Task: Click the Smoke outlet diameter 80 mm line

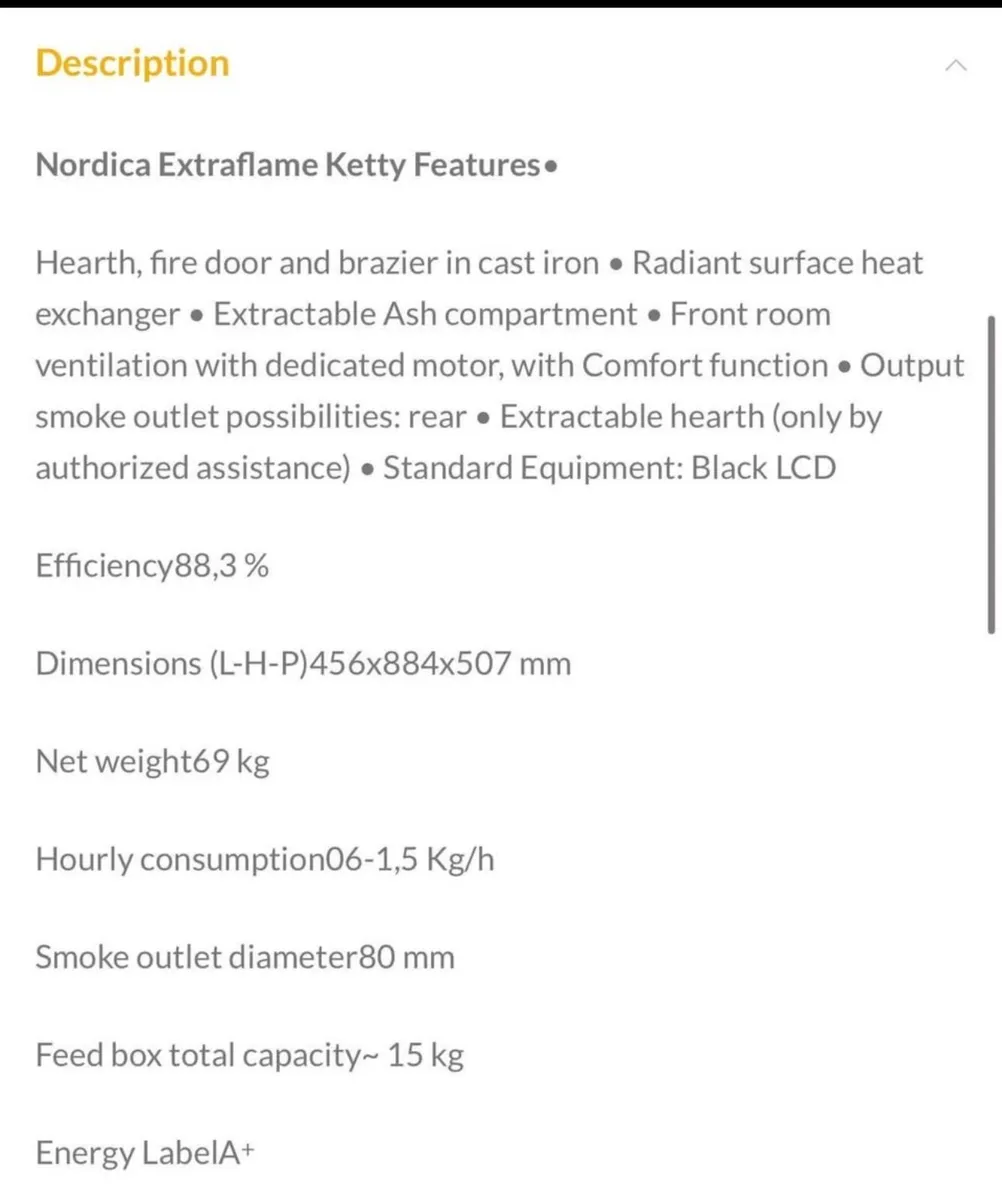Action: pos(245,957)
